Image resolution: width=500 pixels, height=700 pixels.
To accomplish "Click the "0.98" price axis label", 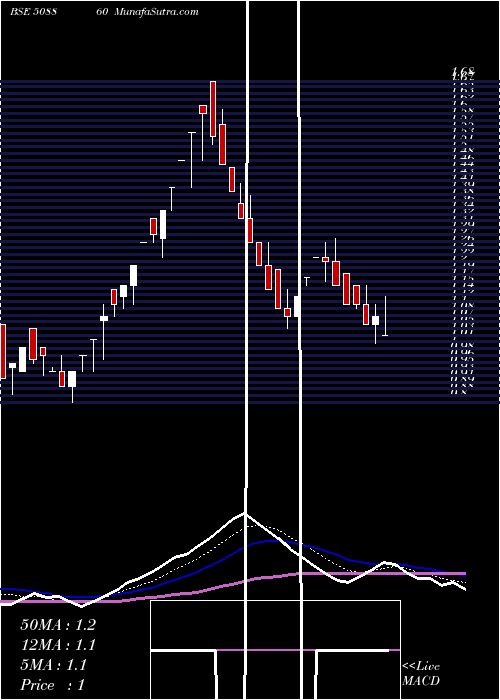I will (x=463, y=345).
